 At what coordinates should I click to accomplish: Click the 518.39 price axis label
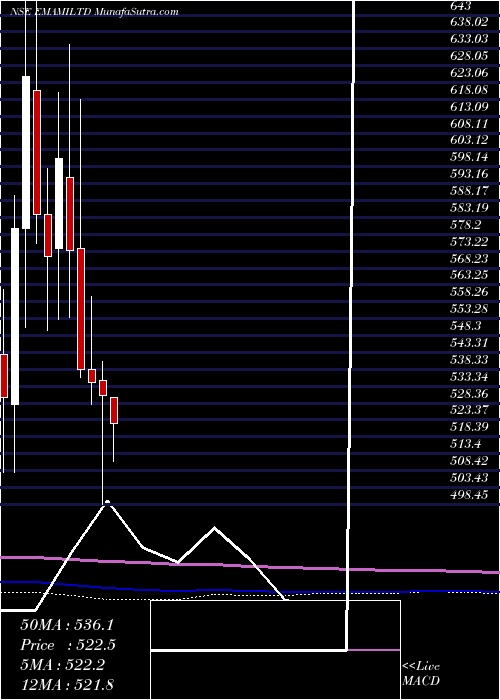point(469,427)
